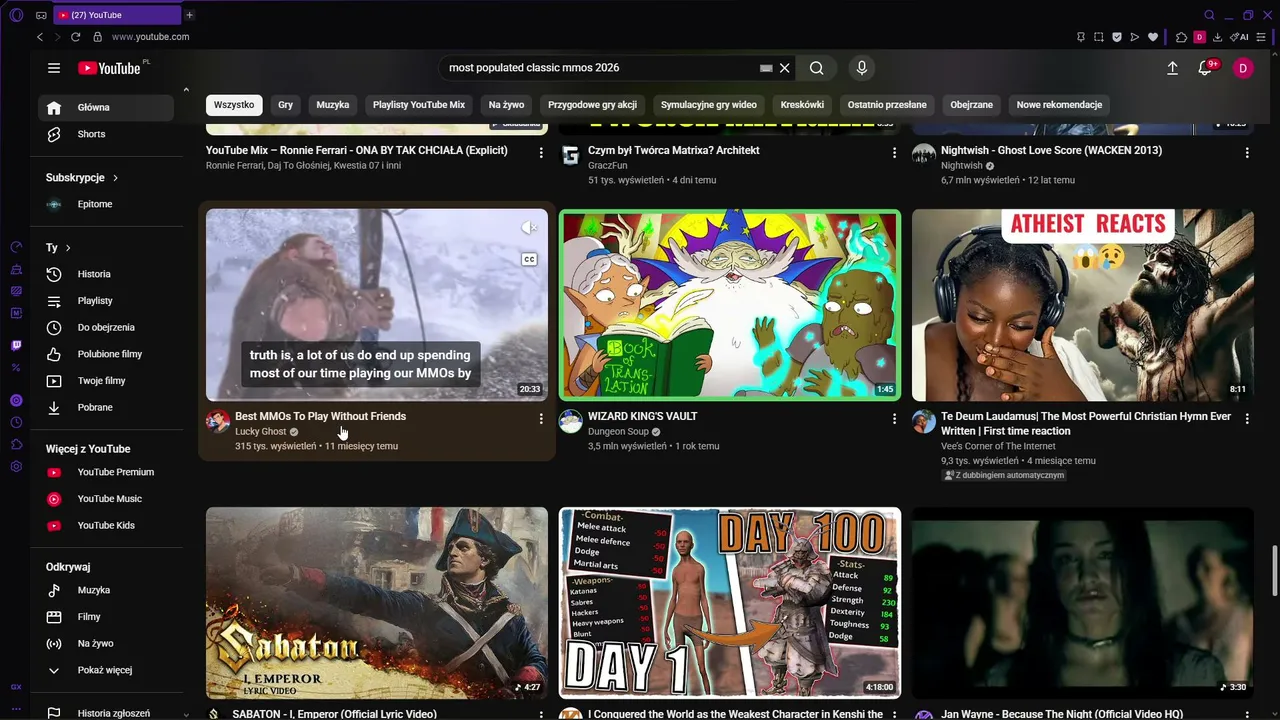1280x720 pixels.
Task: Select the Kreskówki filter chip
Action: click(803, 105)
